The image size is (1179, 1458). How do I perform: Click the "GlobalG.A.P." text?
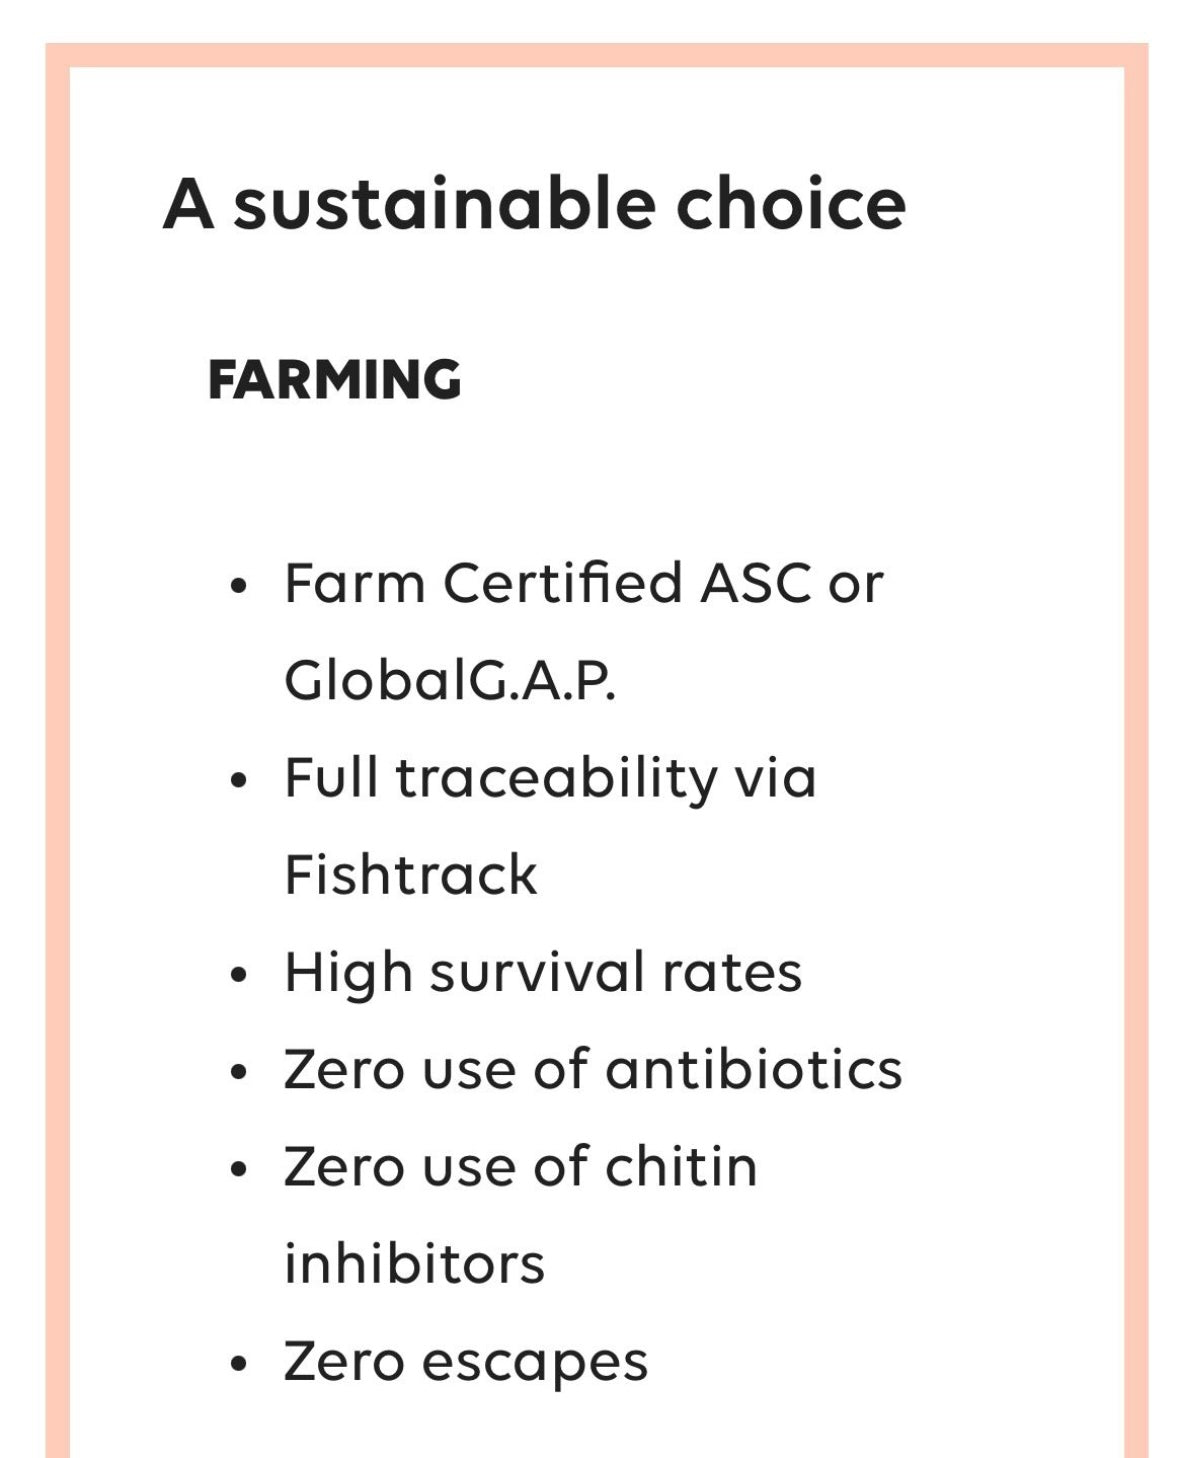450,680
